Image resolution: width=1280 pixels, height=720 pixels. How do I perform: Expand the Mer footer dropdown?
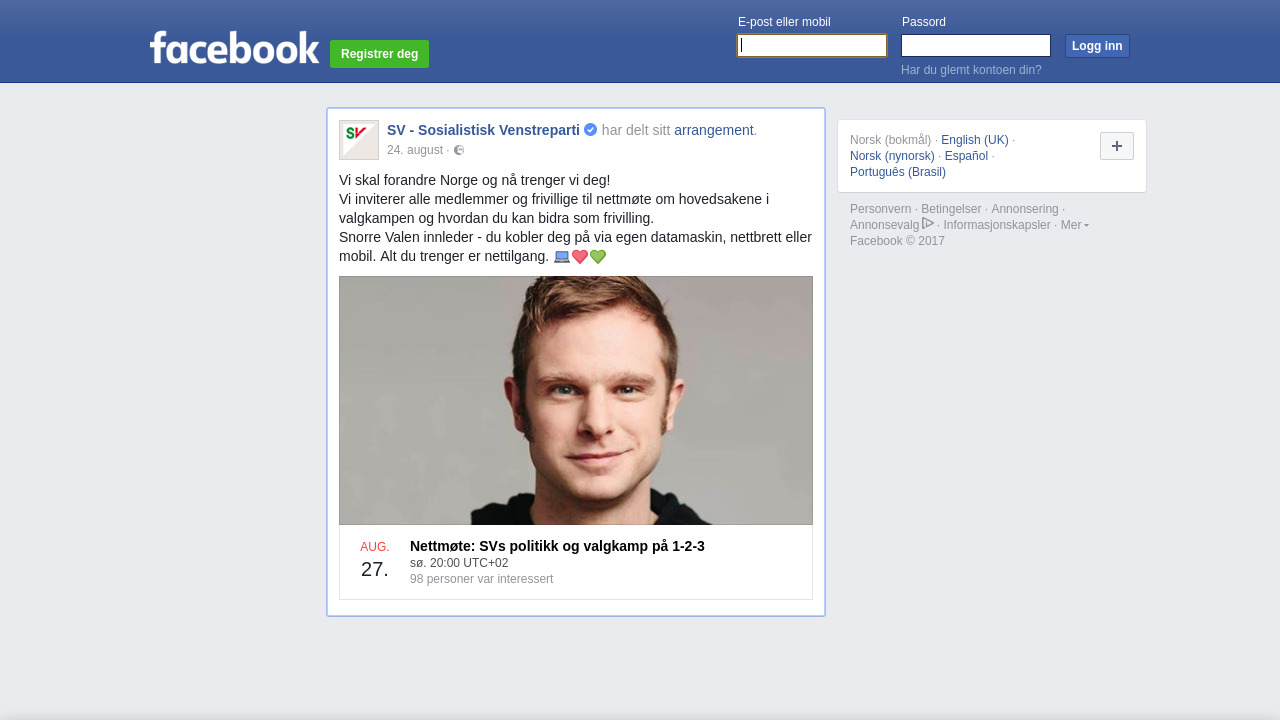pos(1075,225)
